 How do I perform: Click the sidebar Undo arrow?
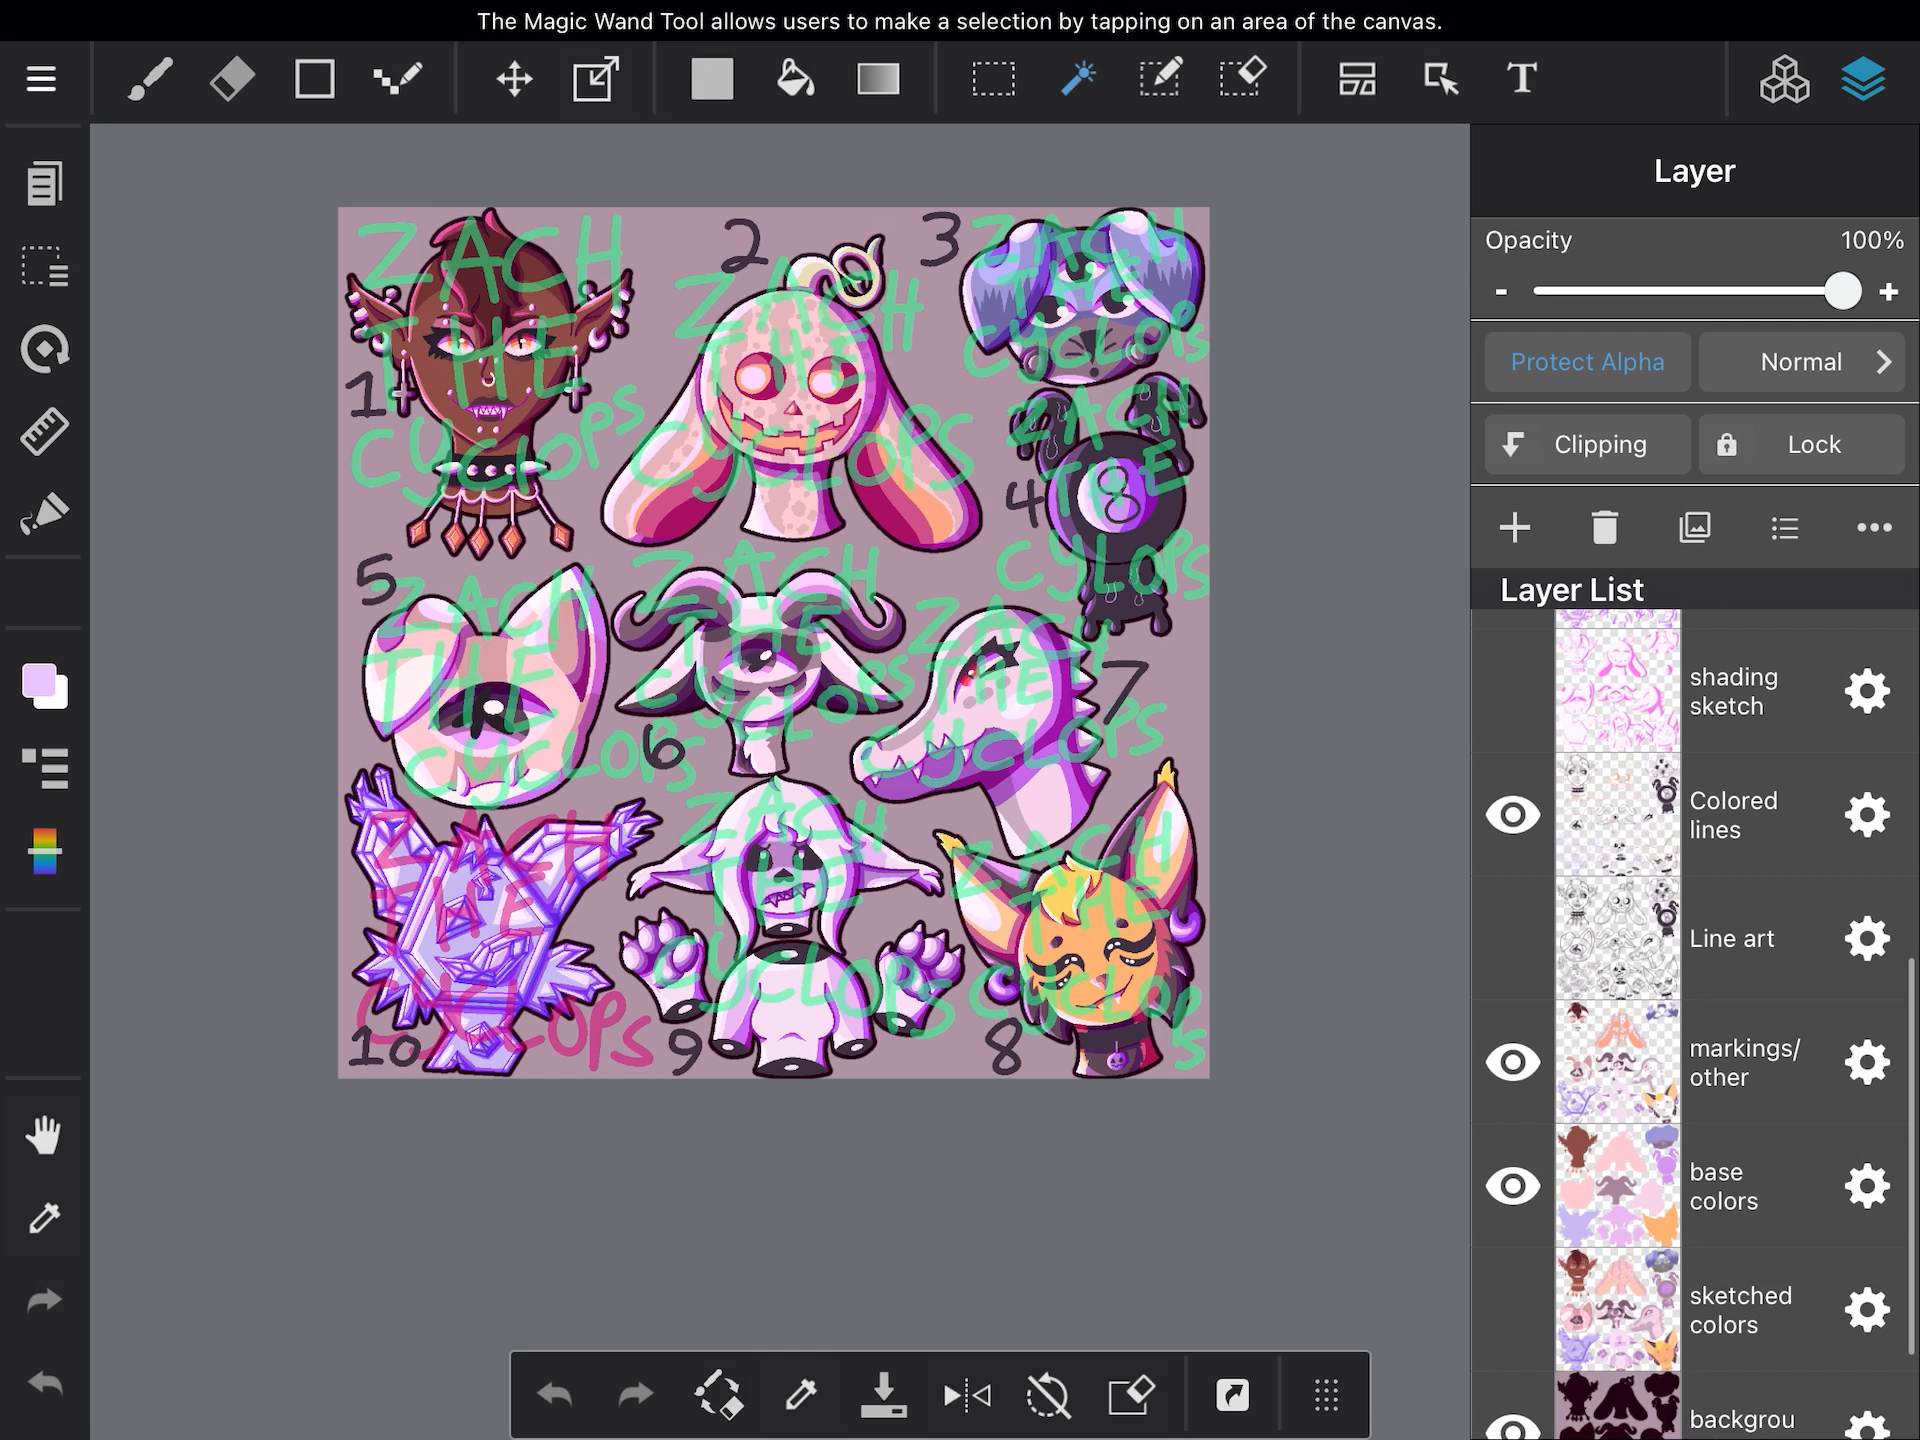(44, 1383)
